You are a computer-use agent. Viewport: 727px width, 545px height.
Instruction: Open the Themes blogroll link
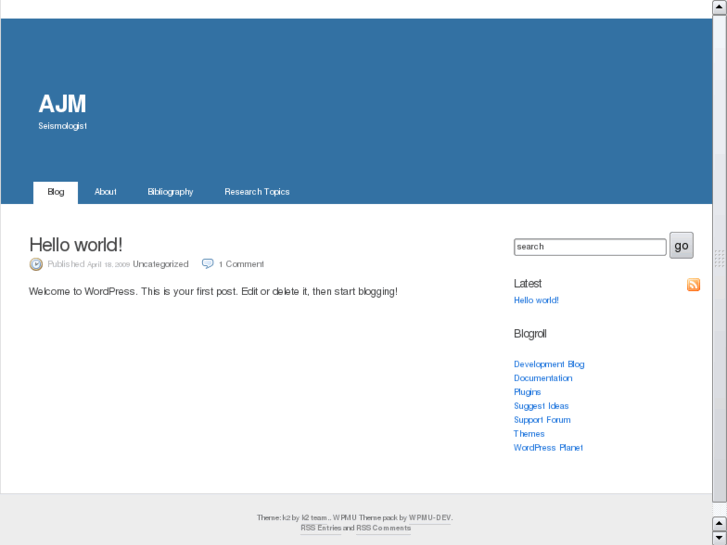[x=529, y=434]
